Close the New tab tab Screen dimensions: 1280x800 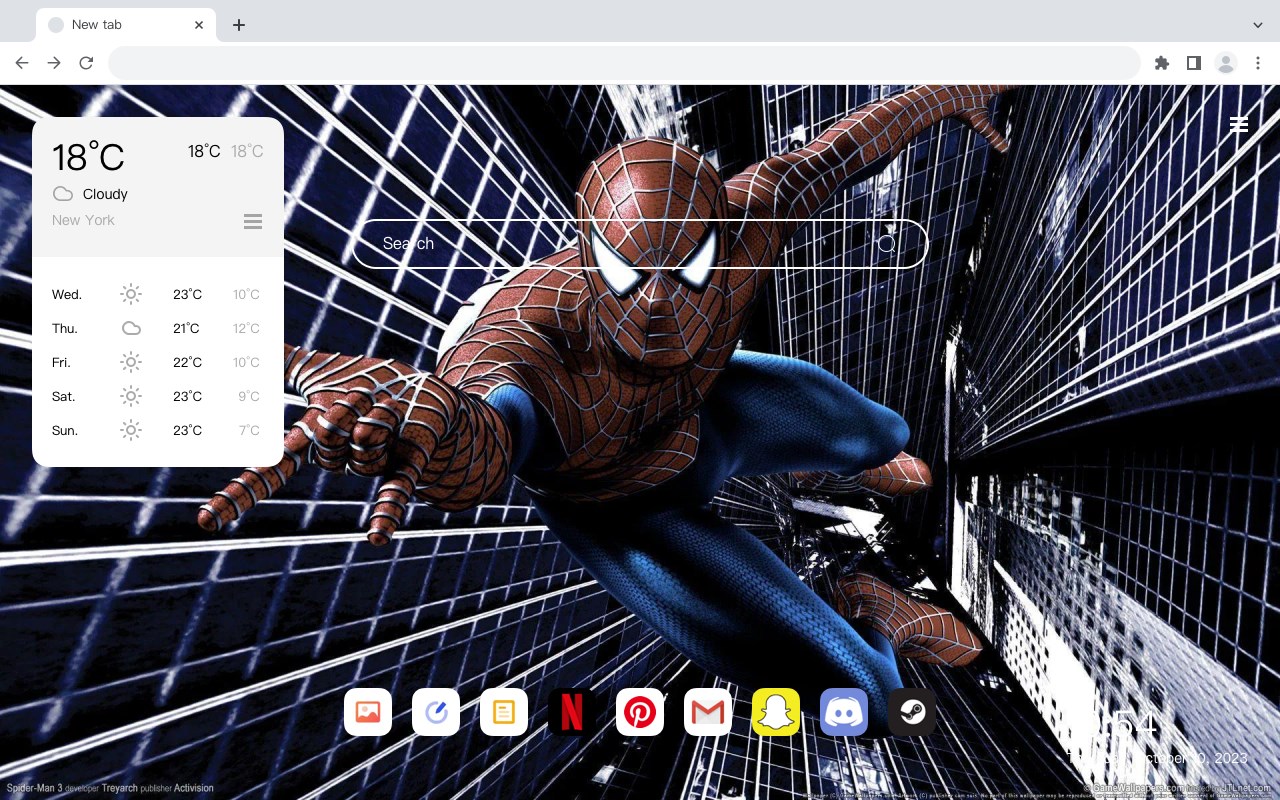coord(199,25)
